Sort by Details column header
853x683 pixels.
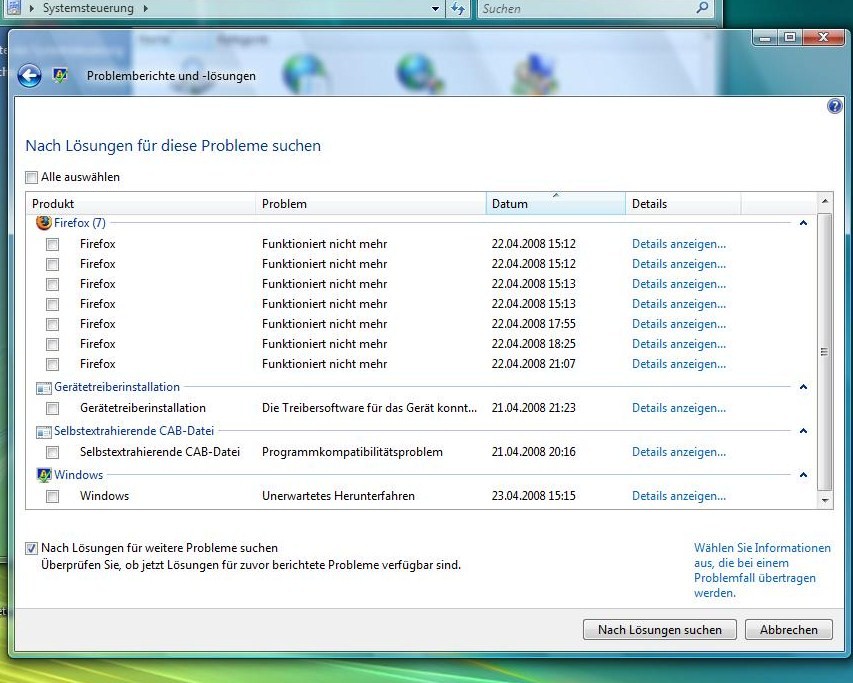point(683,204)
